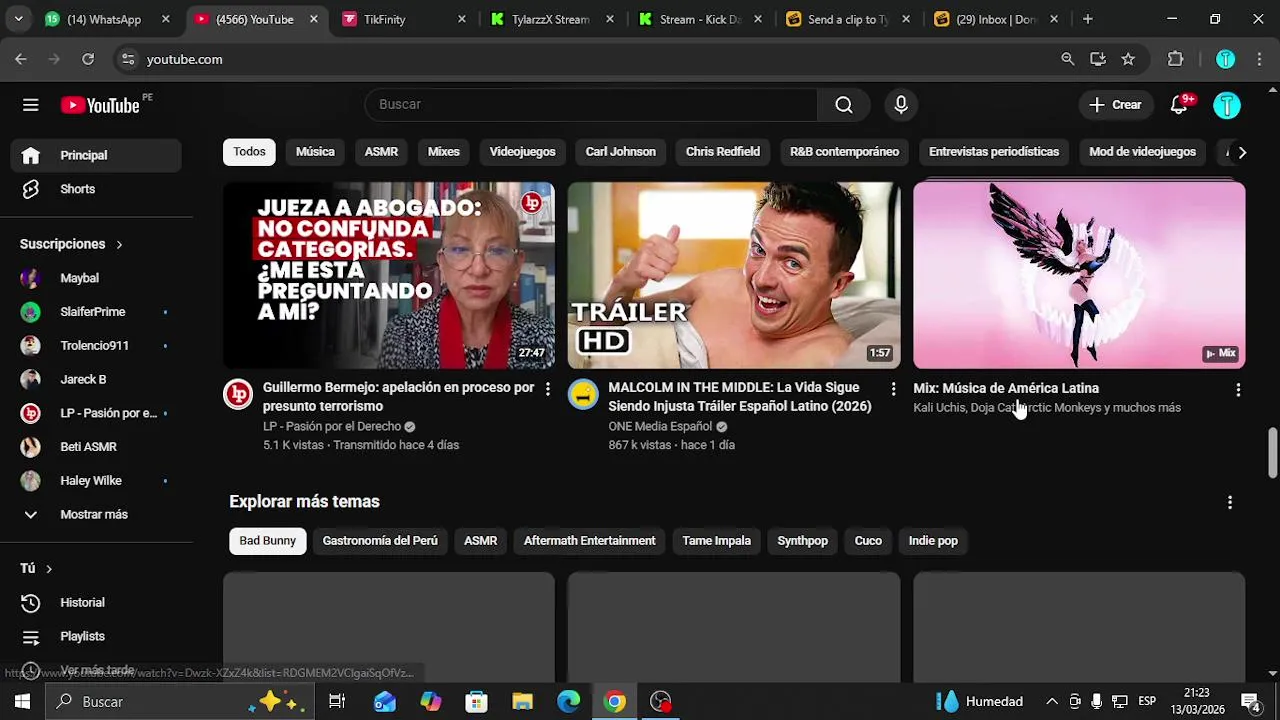Image resolution: width=1280 pixels, height=720 pixels.
Task: Bookmark this page with star icon
Action: (1128, 59)
